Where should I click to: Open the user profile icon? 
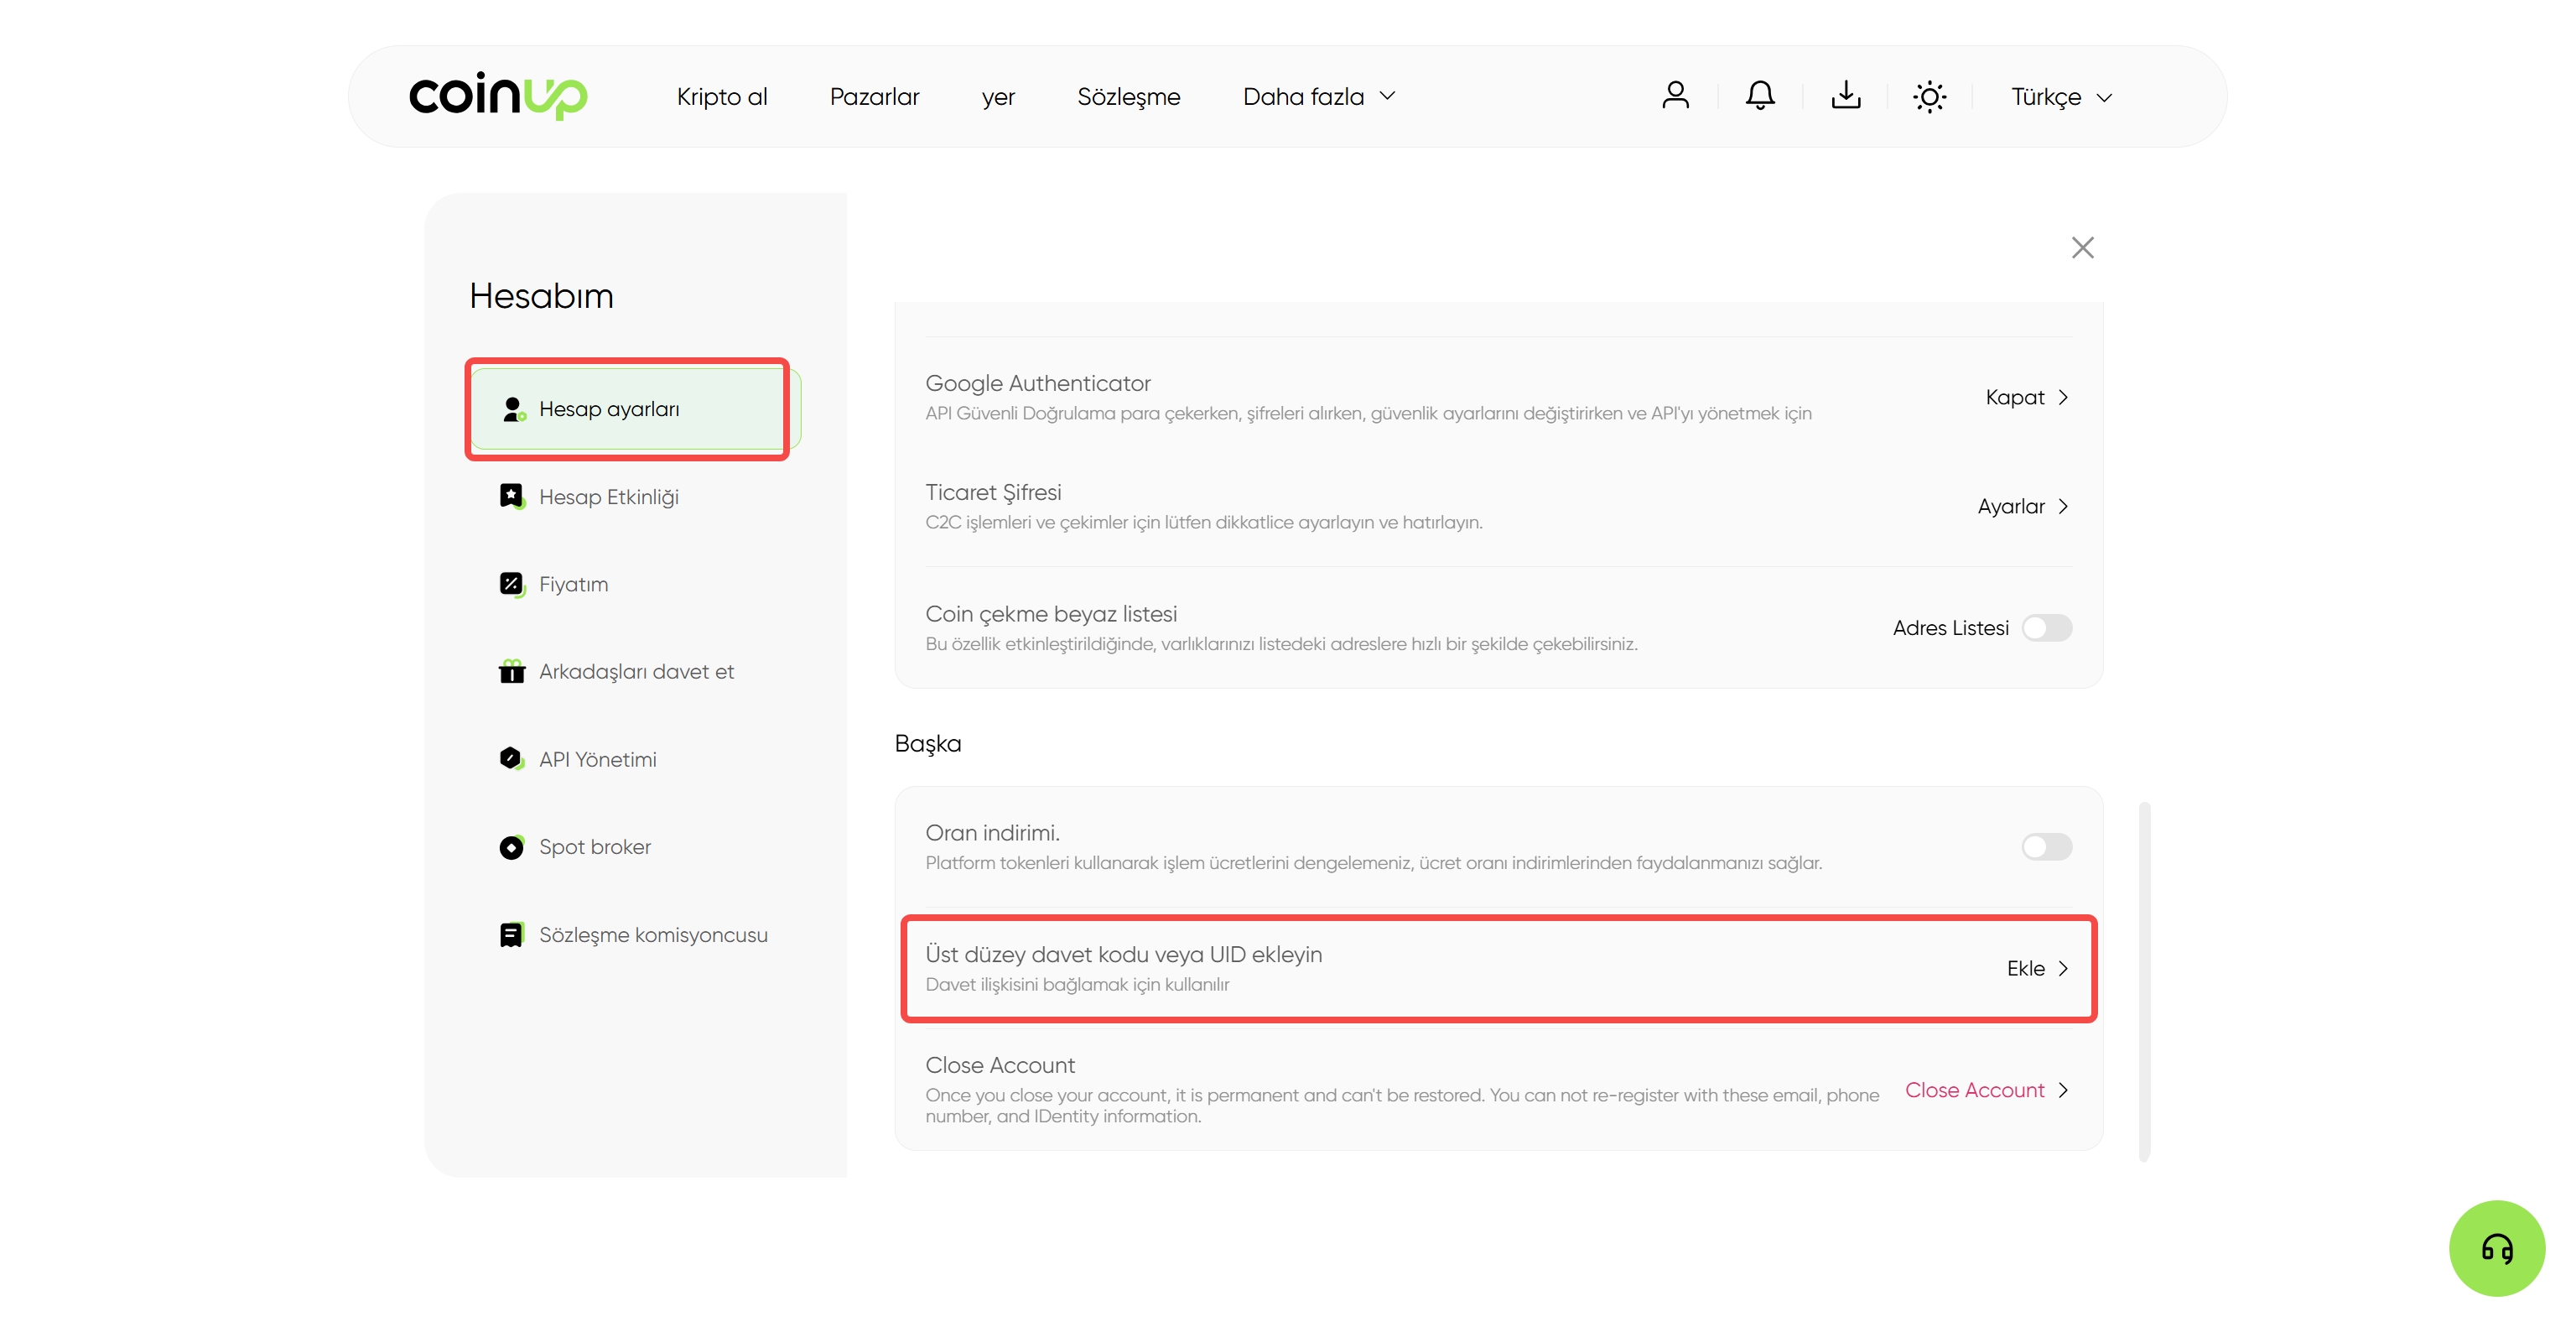(x=1675, y=96)
